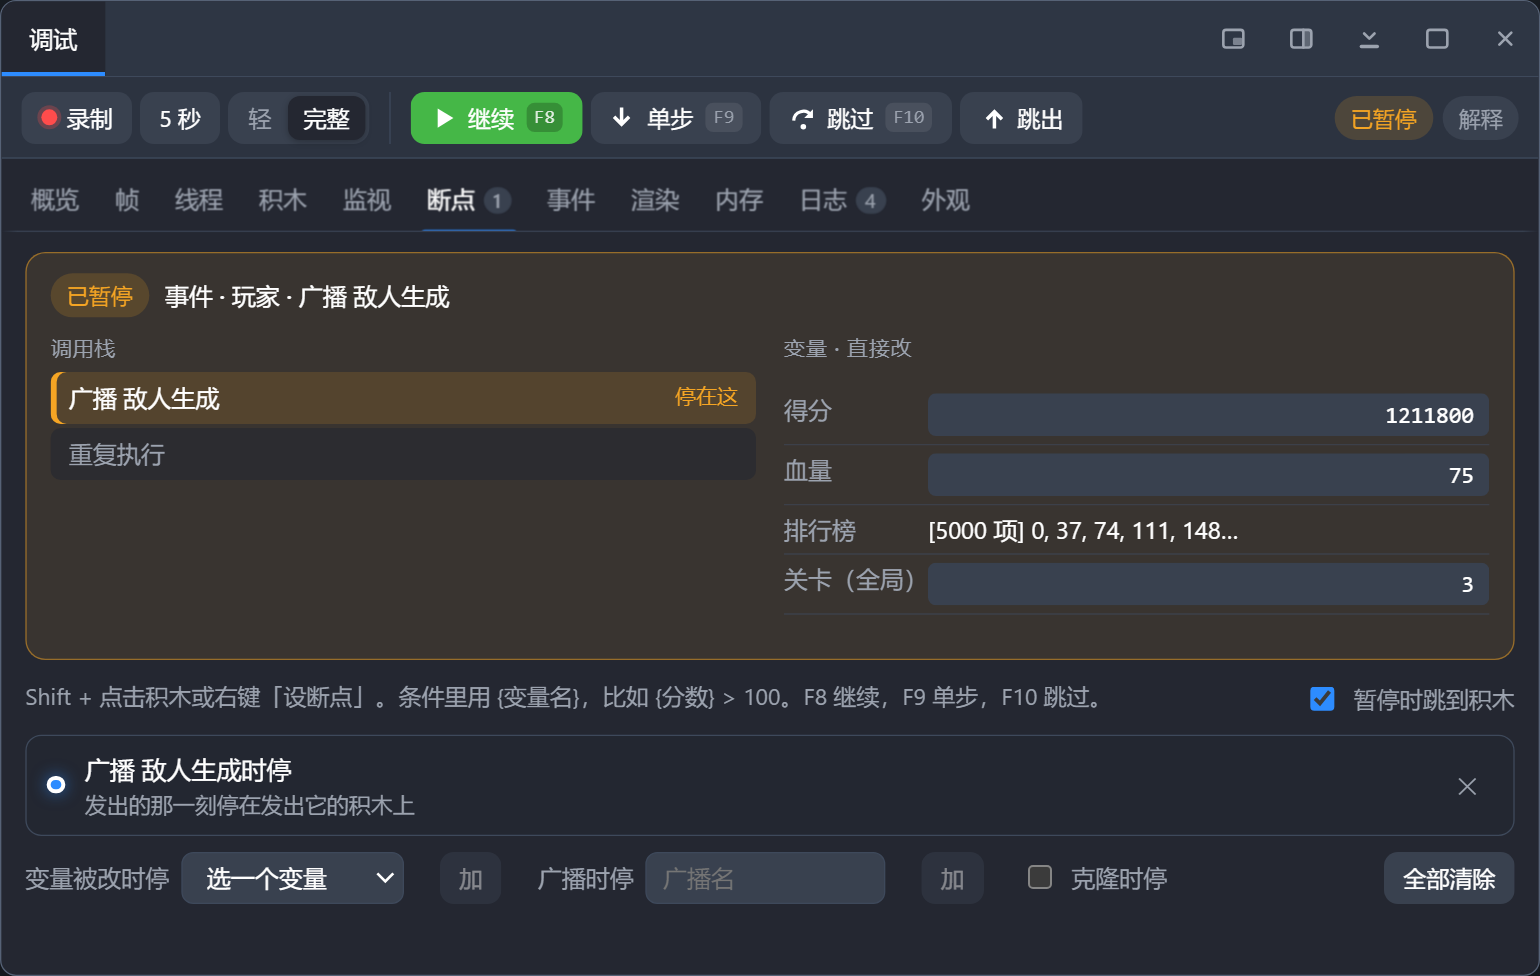Edit the 得分 variable value field
This screenshot has width=1540, height=976.
pos(1208,415)
